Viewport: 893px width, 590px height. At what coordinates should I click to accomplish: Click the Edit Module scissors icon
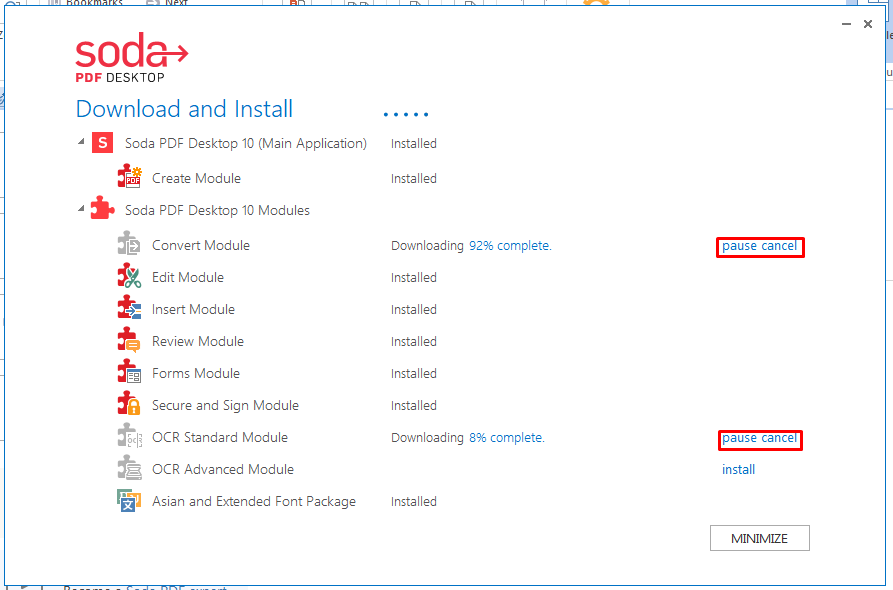(129, 276)
